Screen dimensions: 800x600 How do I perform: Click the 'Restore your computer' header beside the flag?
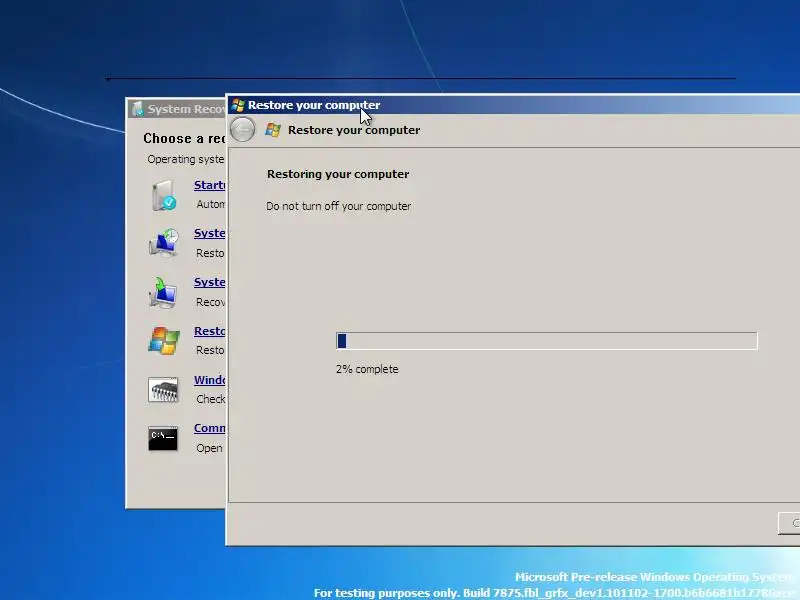354,130
